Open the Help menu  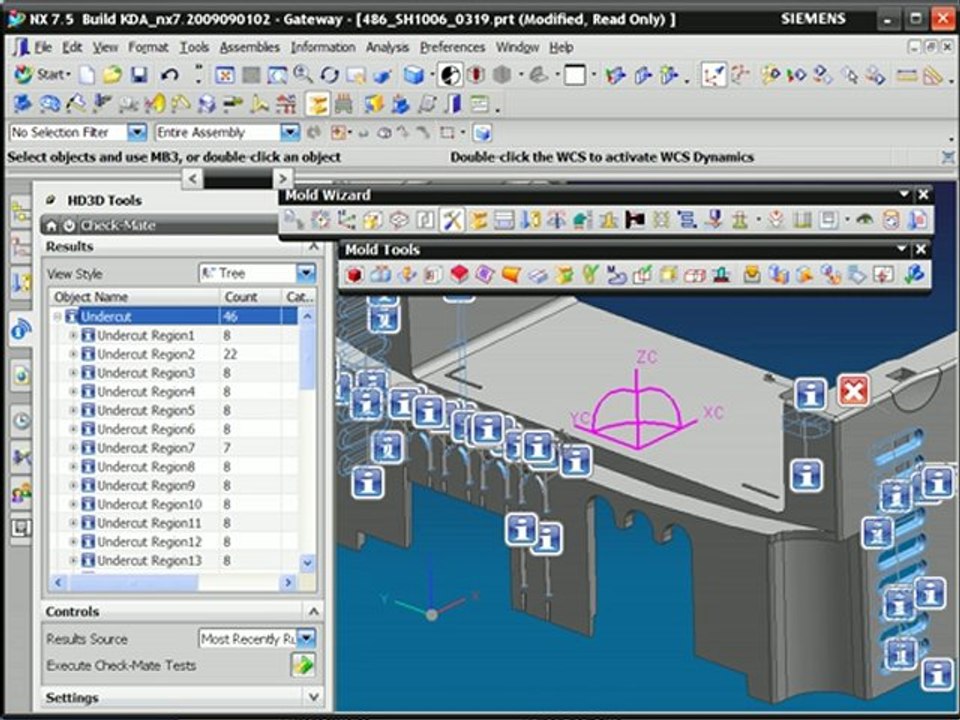tap(561, 47)
